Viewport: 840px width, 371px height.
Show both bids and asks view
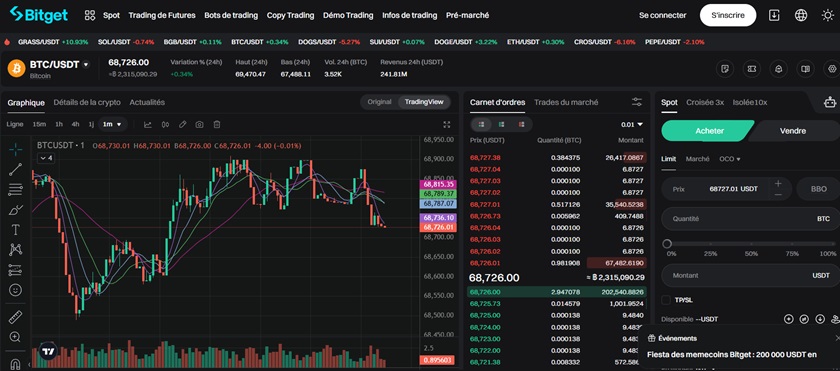click(481, 124)
